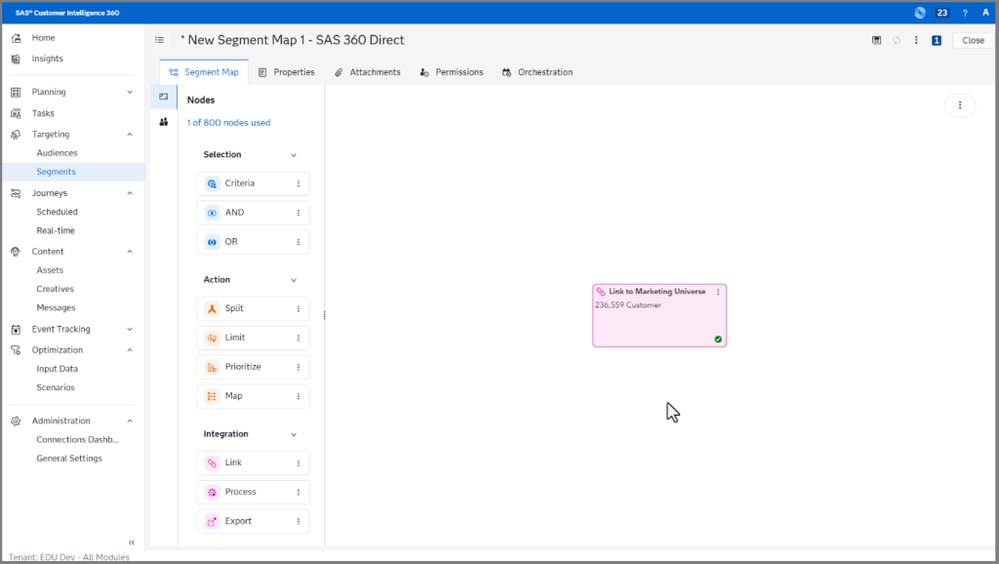The height and width of the screenshot is (564, 999).
Task: Open Audiences under Targeting
Action: pyautogui.click(x=57, y=153)
